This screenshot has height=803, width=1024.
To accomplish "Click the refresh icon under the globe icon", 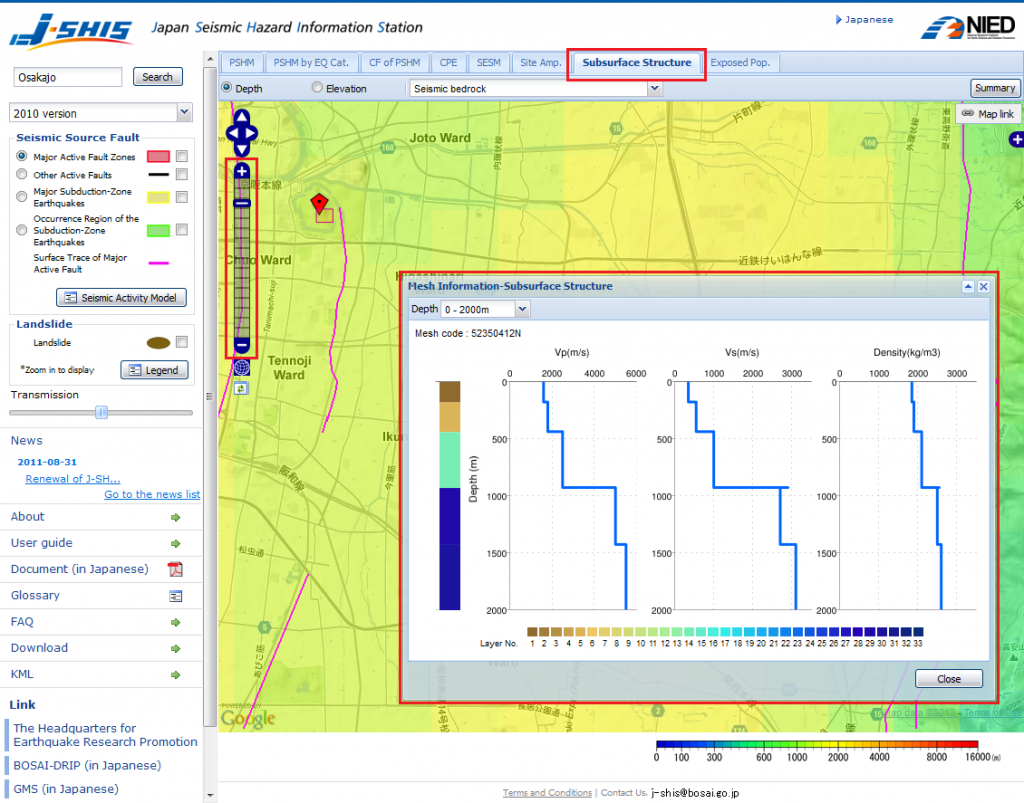I will pyautogui.click(x=240, y=388).
